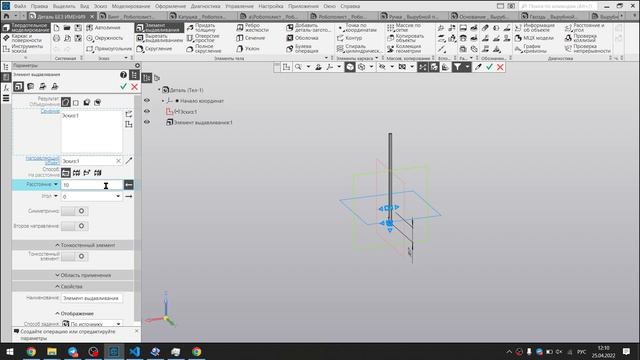Select the Прямоугольник rectangle tool
This screenshot has height=360, width=640.
tap(109, 49)
